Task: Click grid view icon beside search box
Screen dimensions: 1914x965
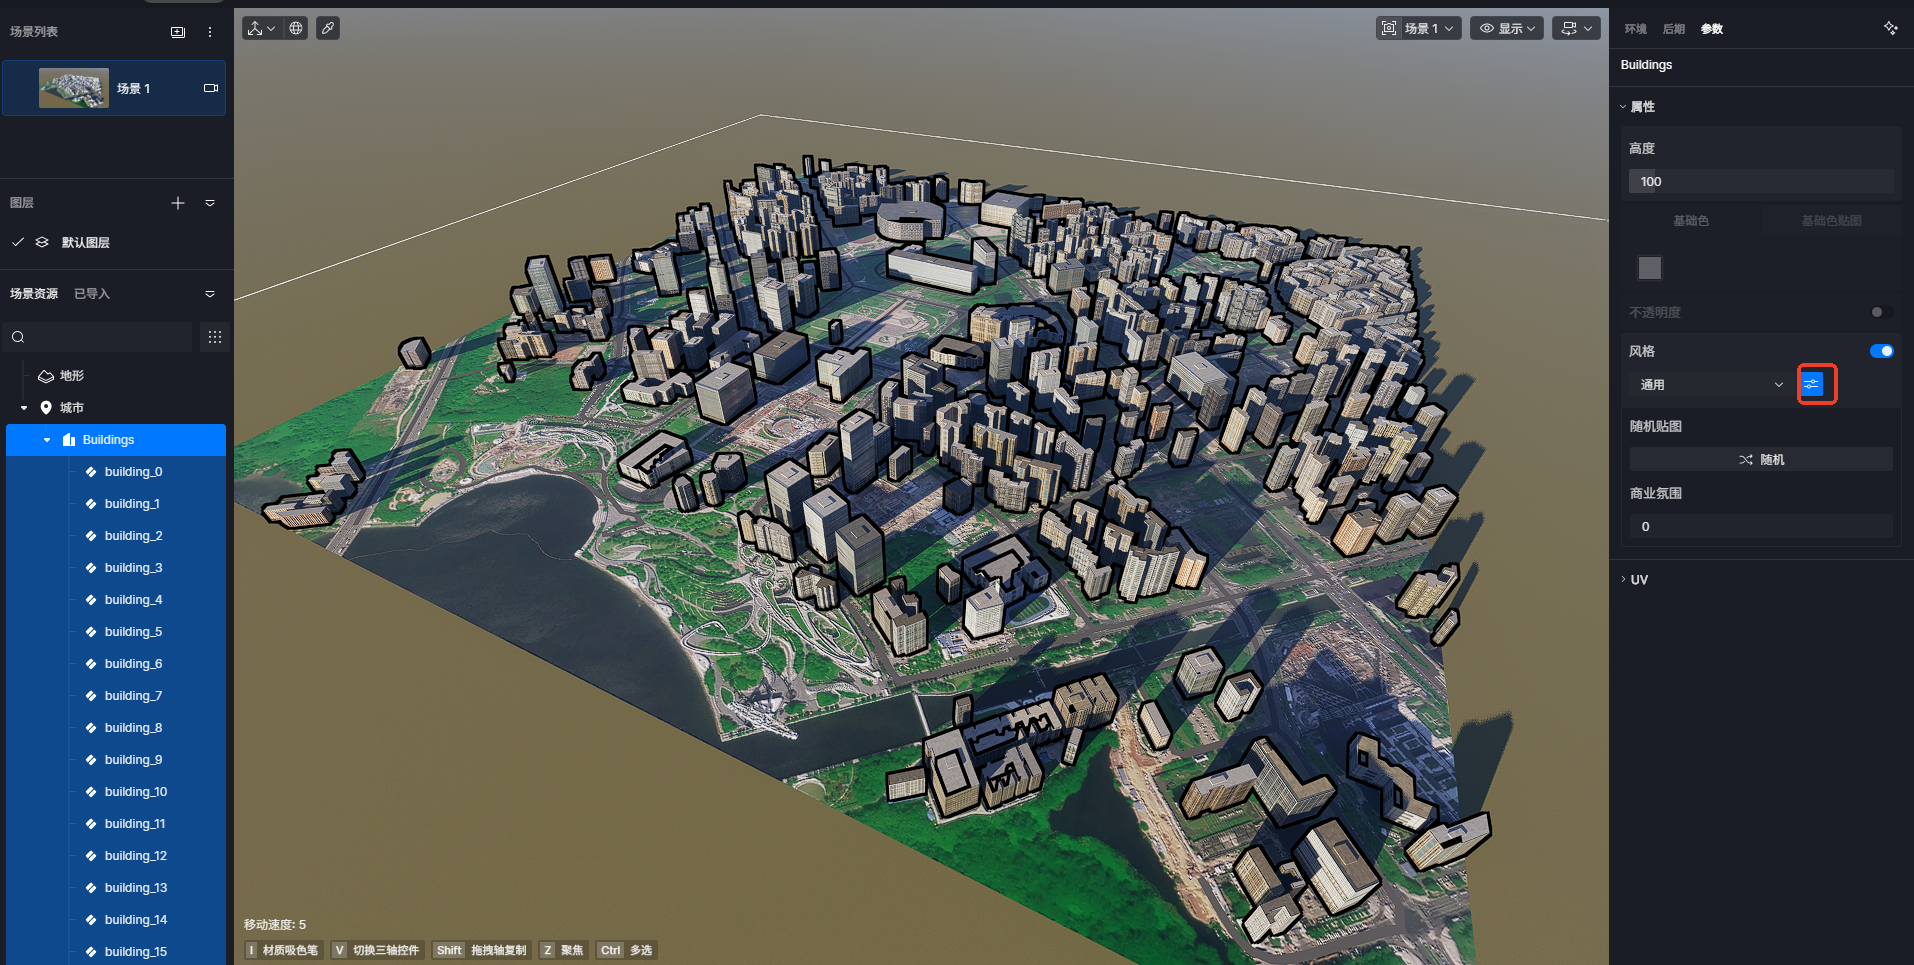Action: click(215, 337)
